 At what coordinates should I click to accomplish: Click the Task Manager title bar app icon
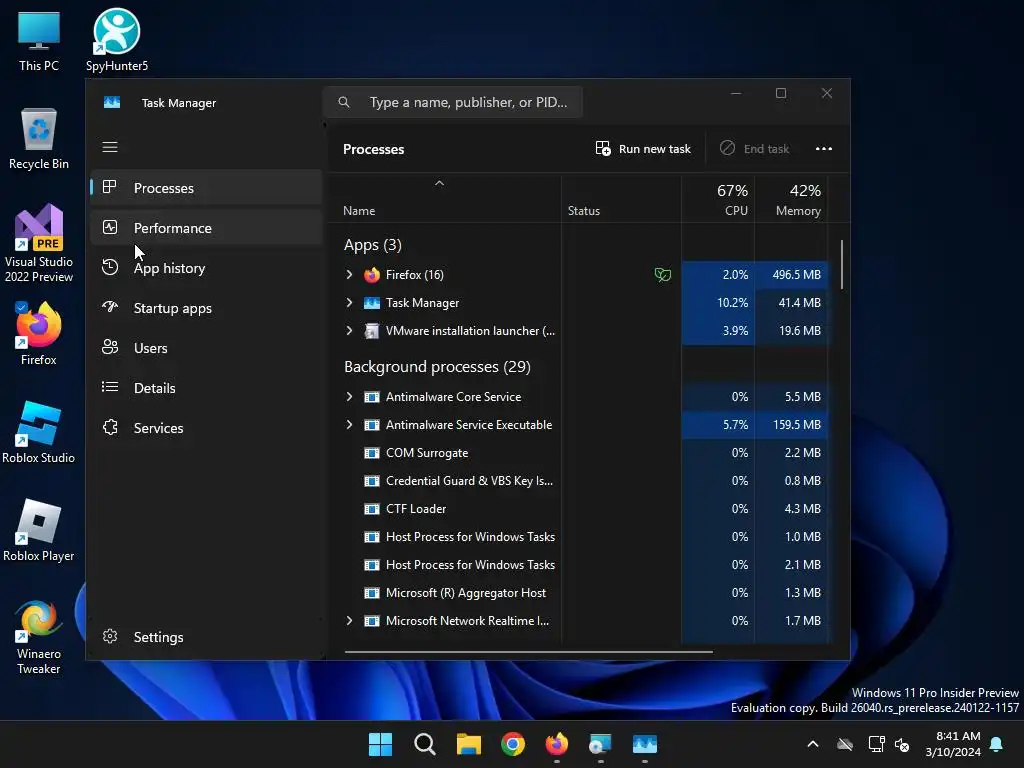(112, 103)
